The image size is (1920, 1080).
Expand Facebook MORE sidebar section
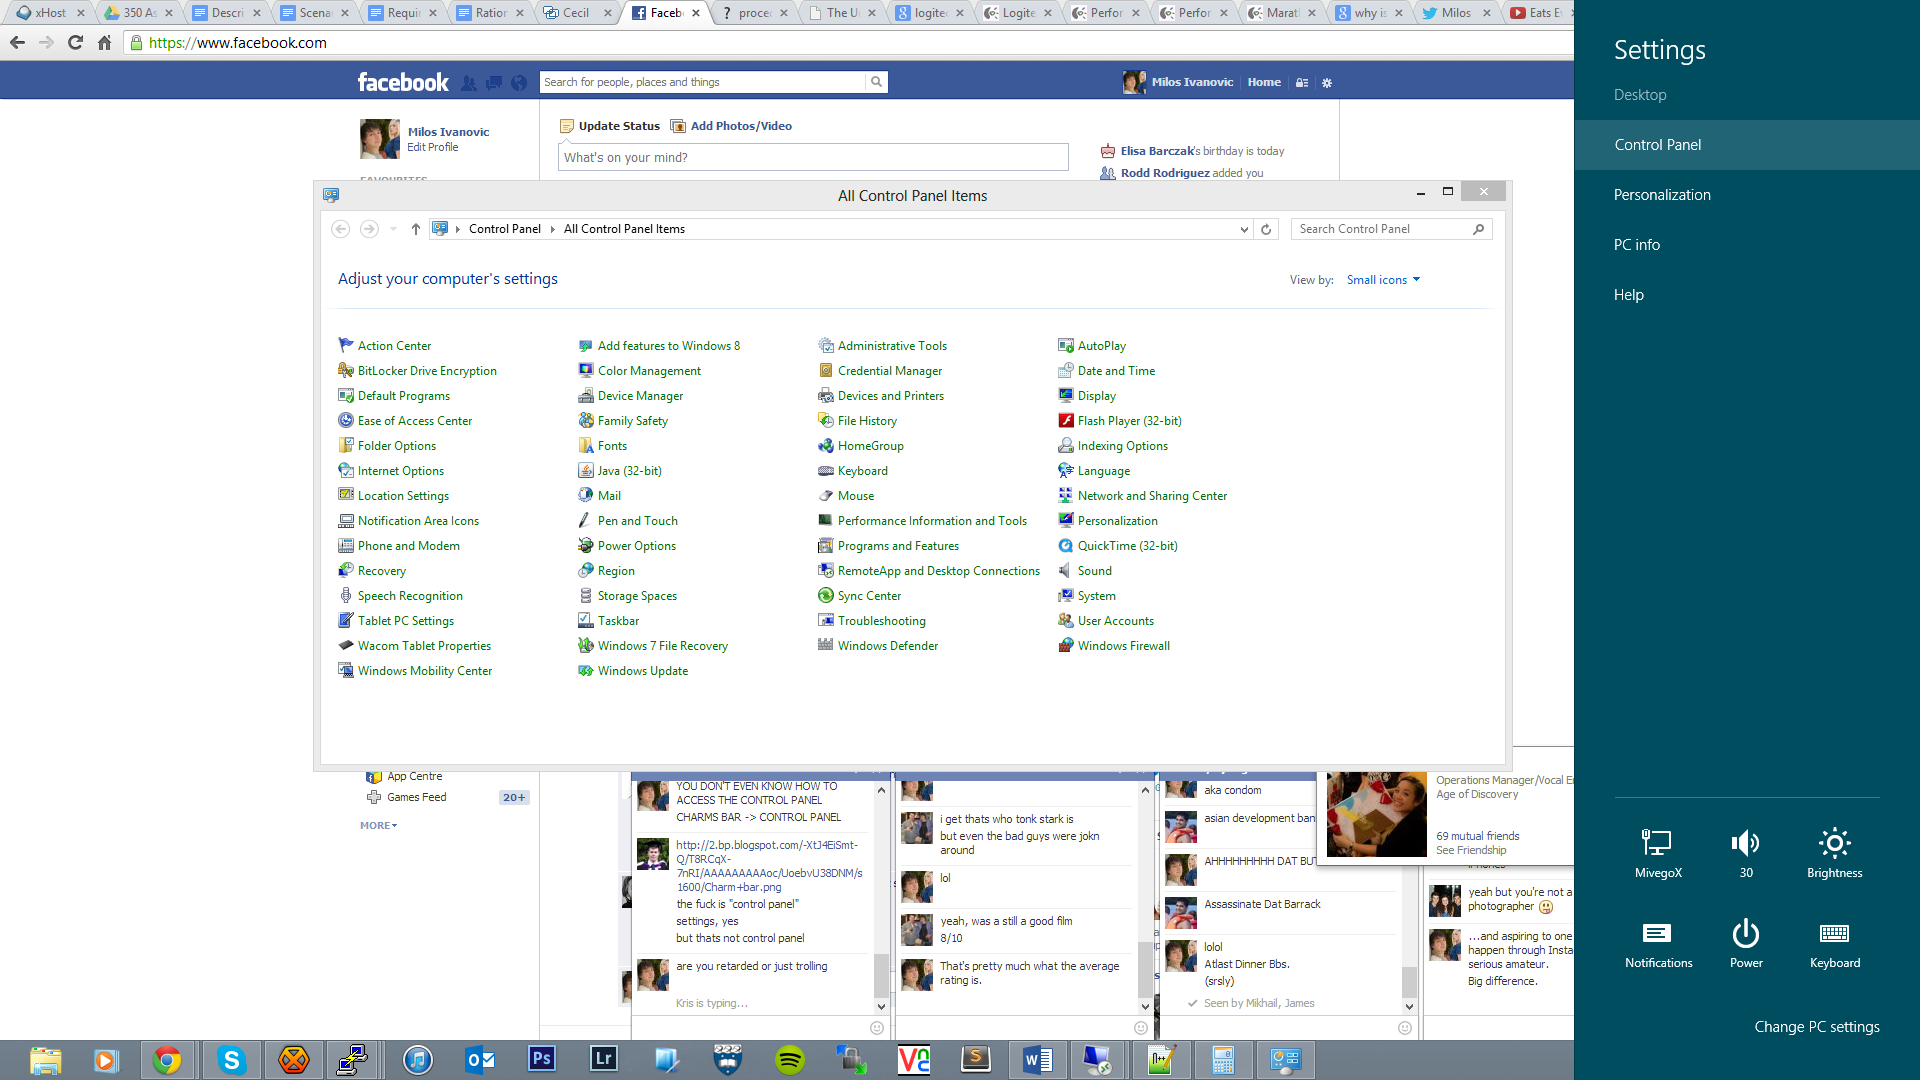[x=378, y=825]
